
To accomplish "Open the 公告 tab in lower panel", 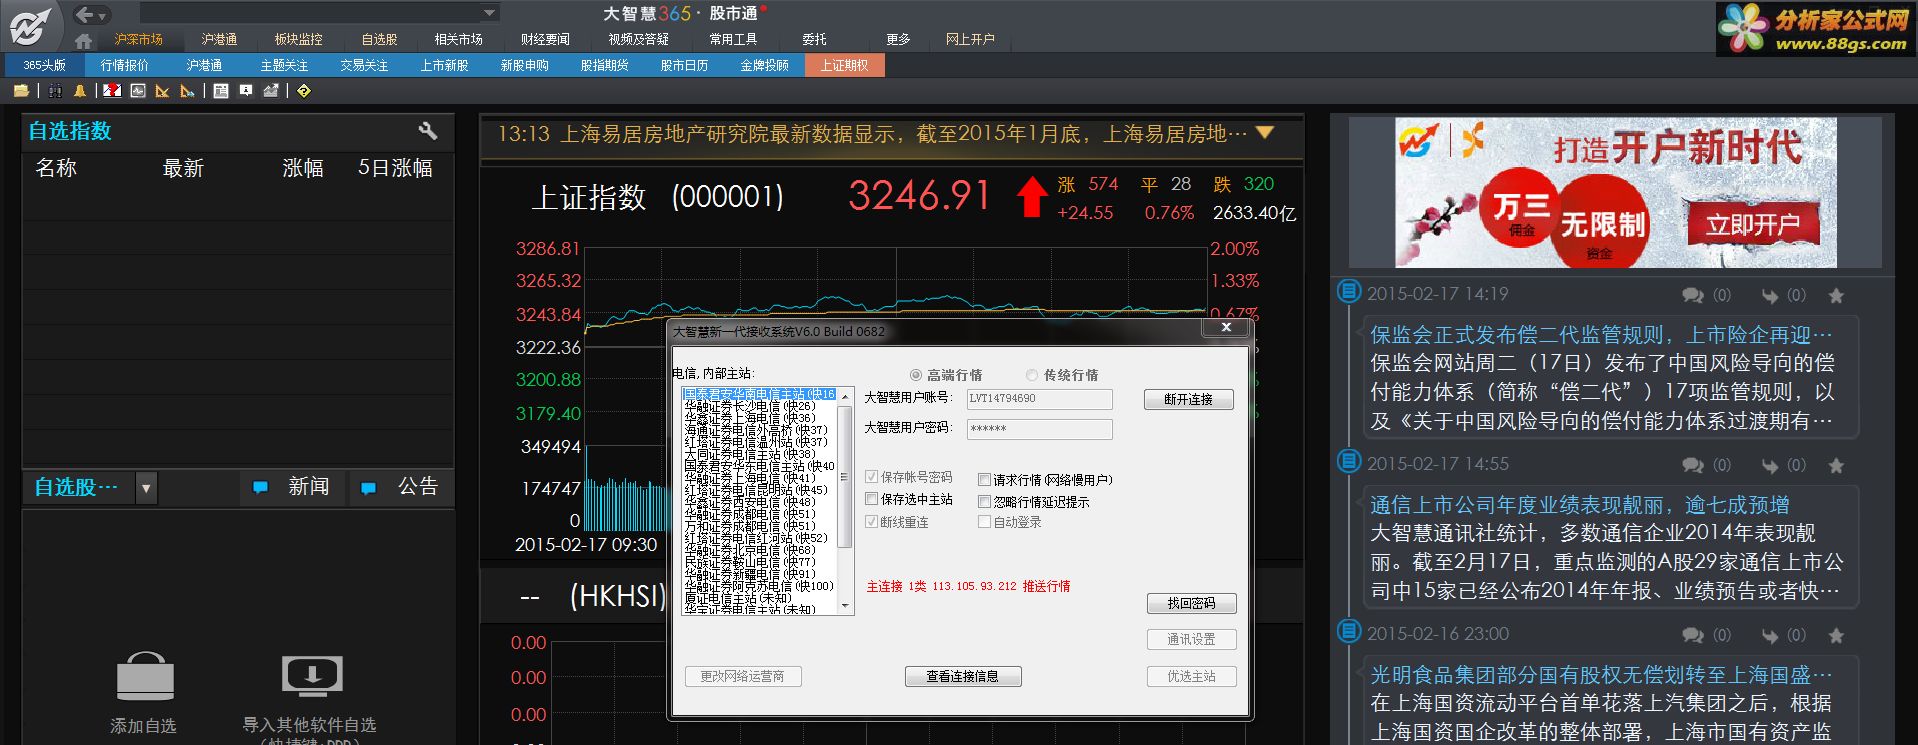I will coord(403,487).
